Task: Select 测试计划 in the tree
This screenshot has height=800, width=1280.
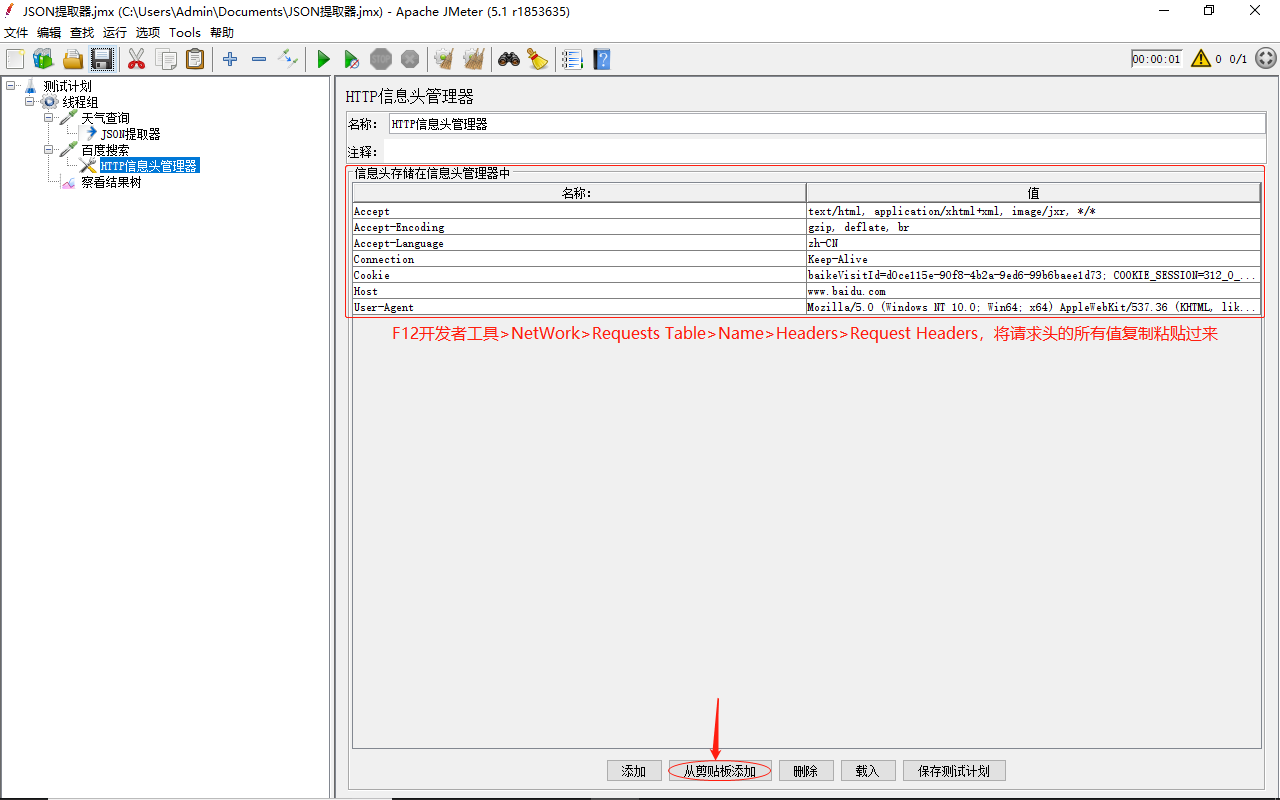Action: [x=67, y=86]
